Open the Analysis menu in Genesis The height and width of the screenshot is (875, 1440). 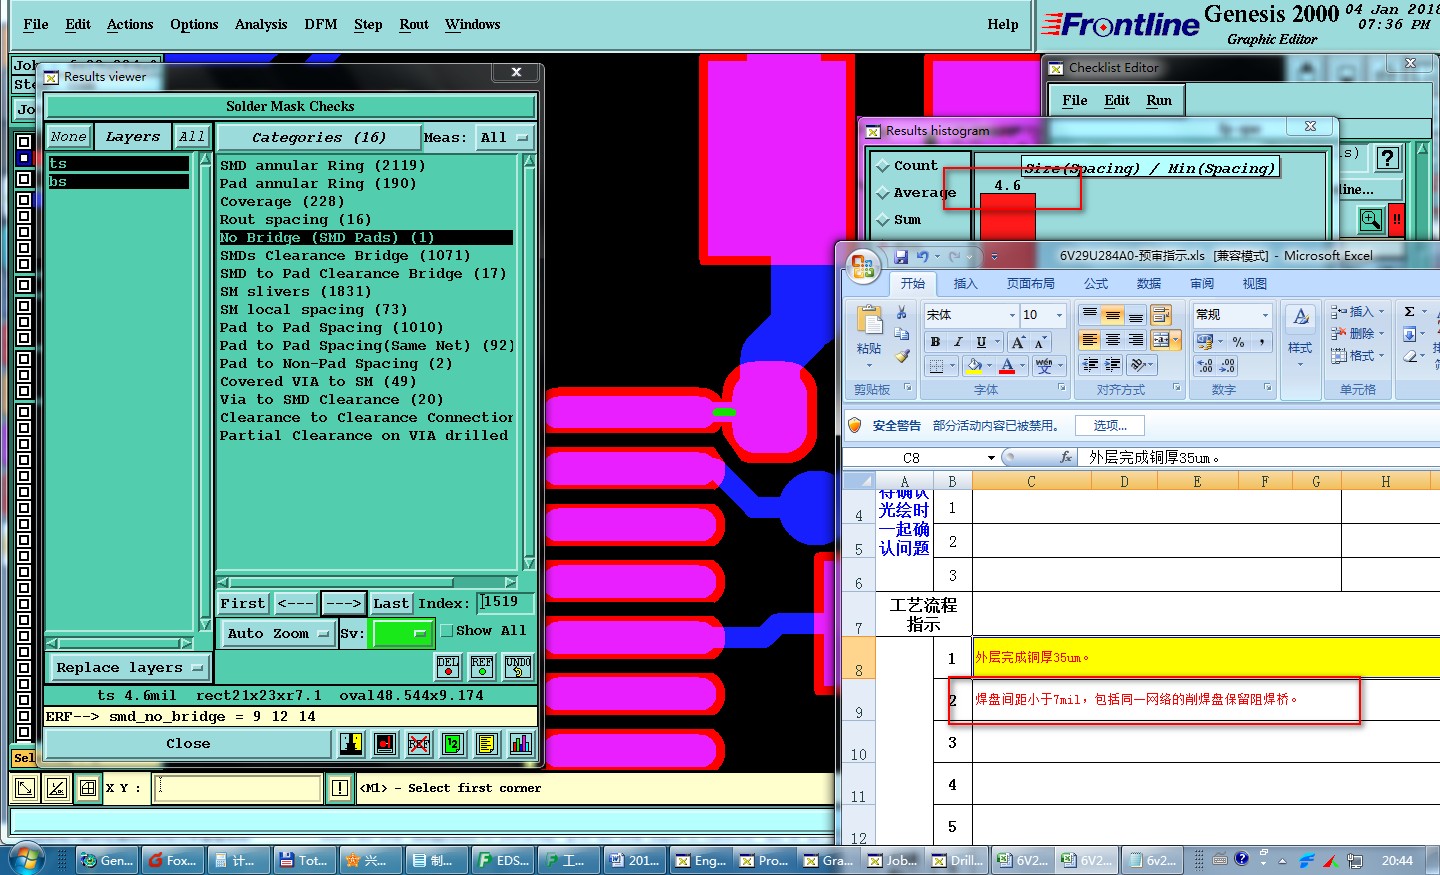(261, 24)
